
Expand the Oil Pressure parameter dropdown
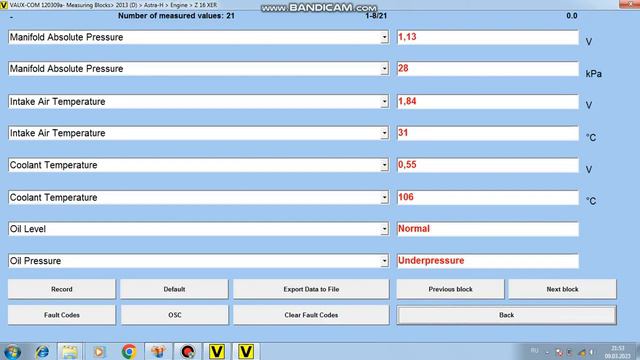click(384, 261)
